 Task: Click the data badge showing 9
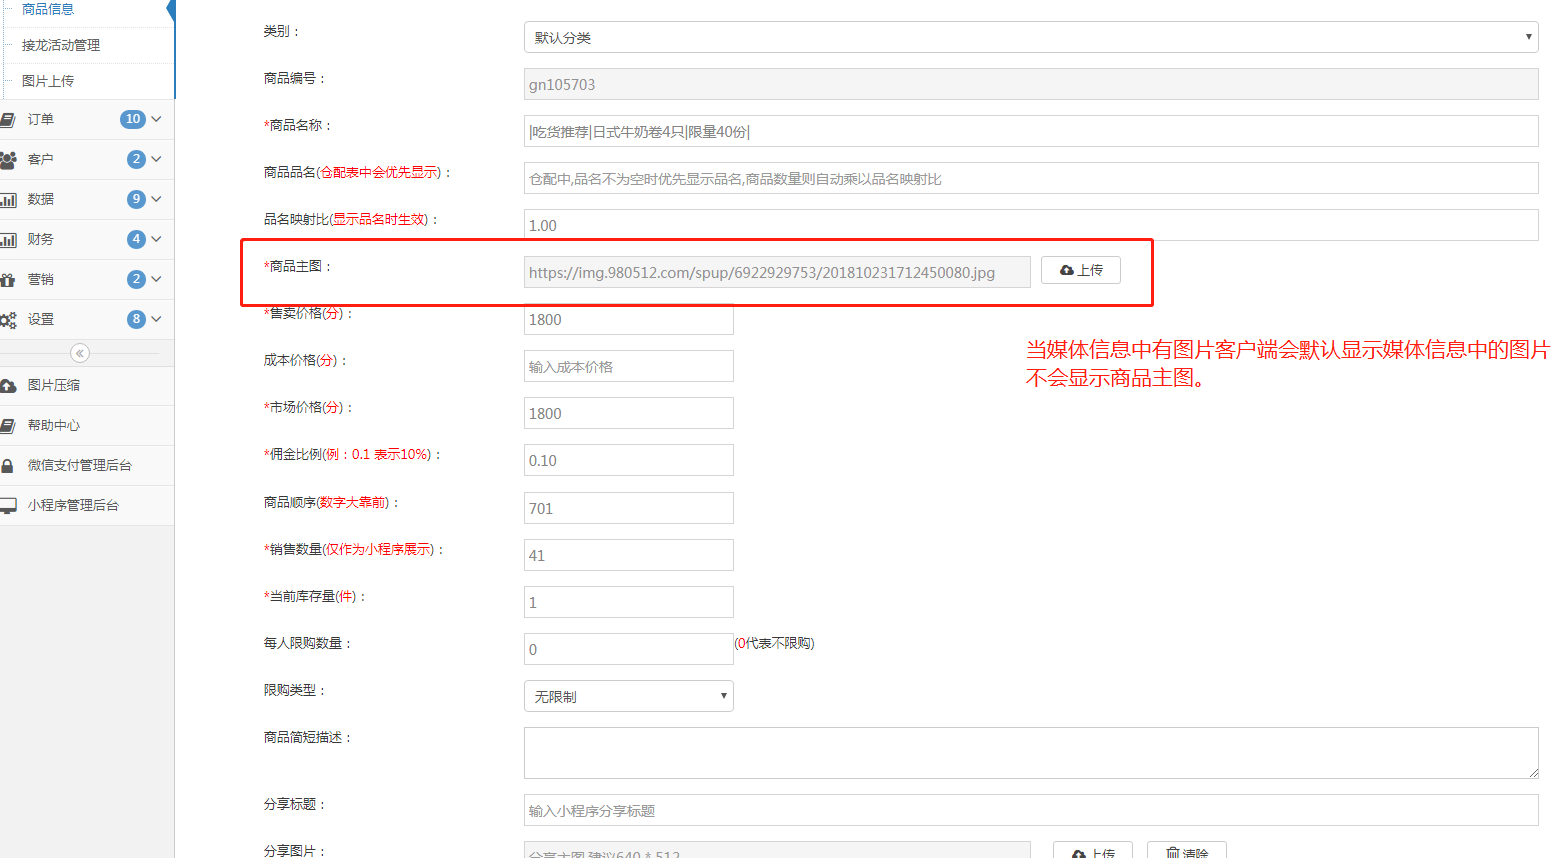136,199
